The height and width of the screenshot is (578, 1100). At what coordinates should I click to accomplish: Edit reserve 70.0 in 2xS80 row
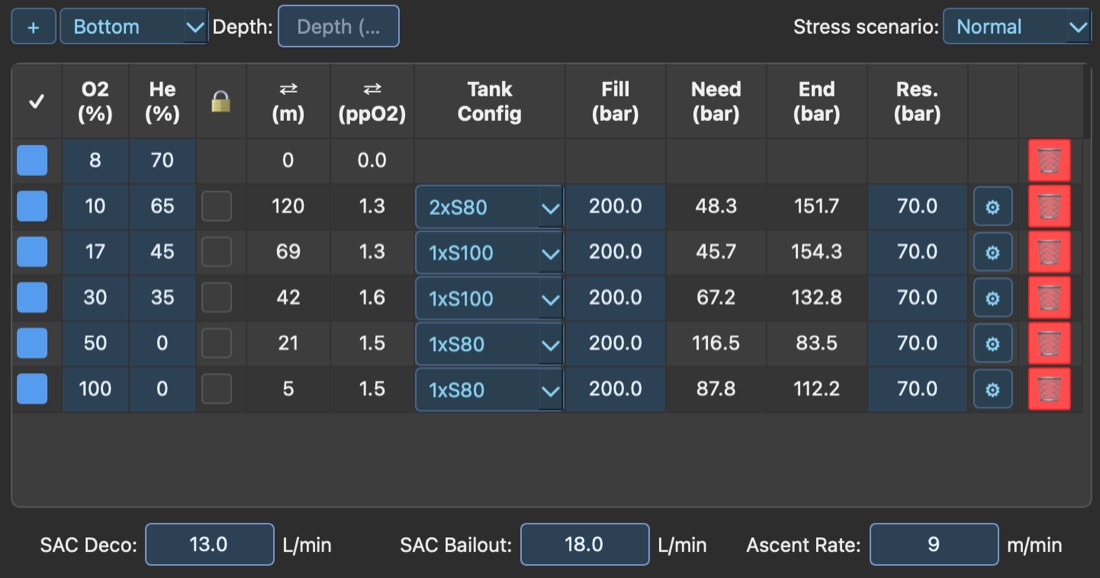point(918,206)
